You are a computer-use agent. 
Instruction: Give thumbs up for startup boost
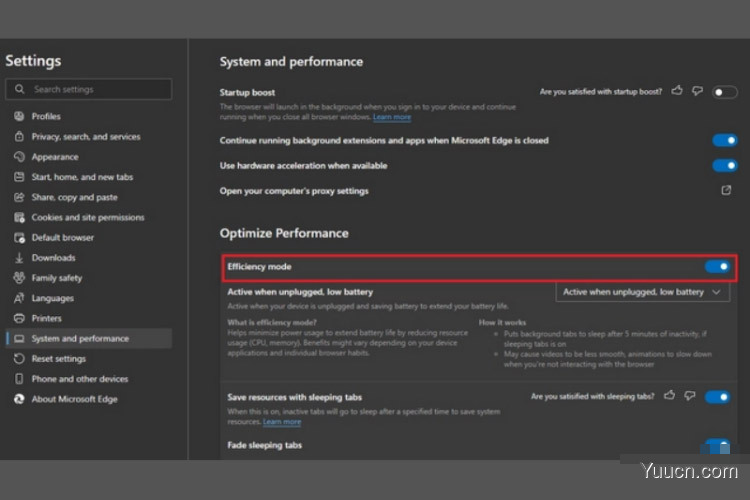[677, 90]
